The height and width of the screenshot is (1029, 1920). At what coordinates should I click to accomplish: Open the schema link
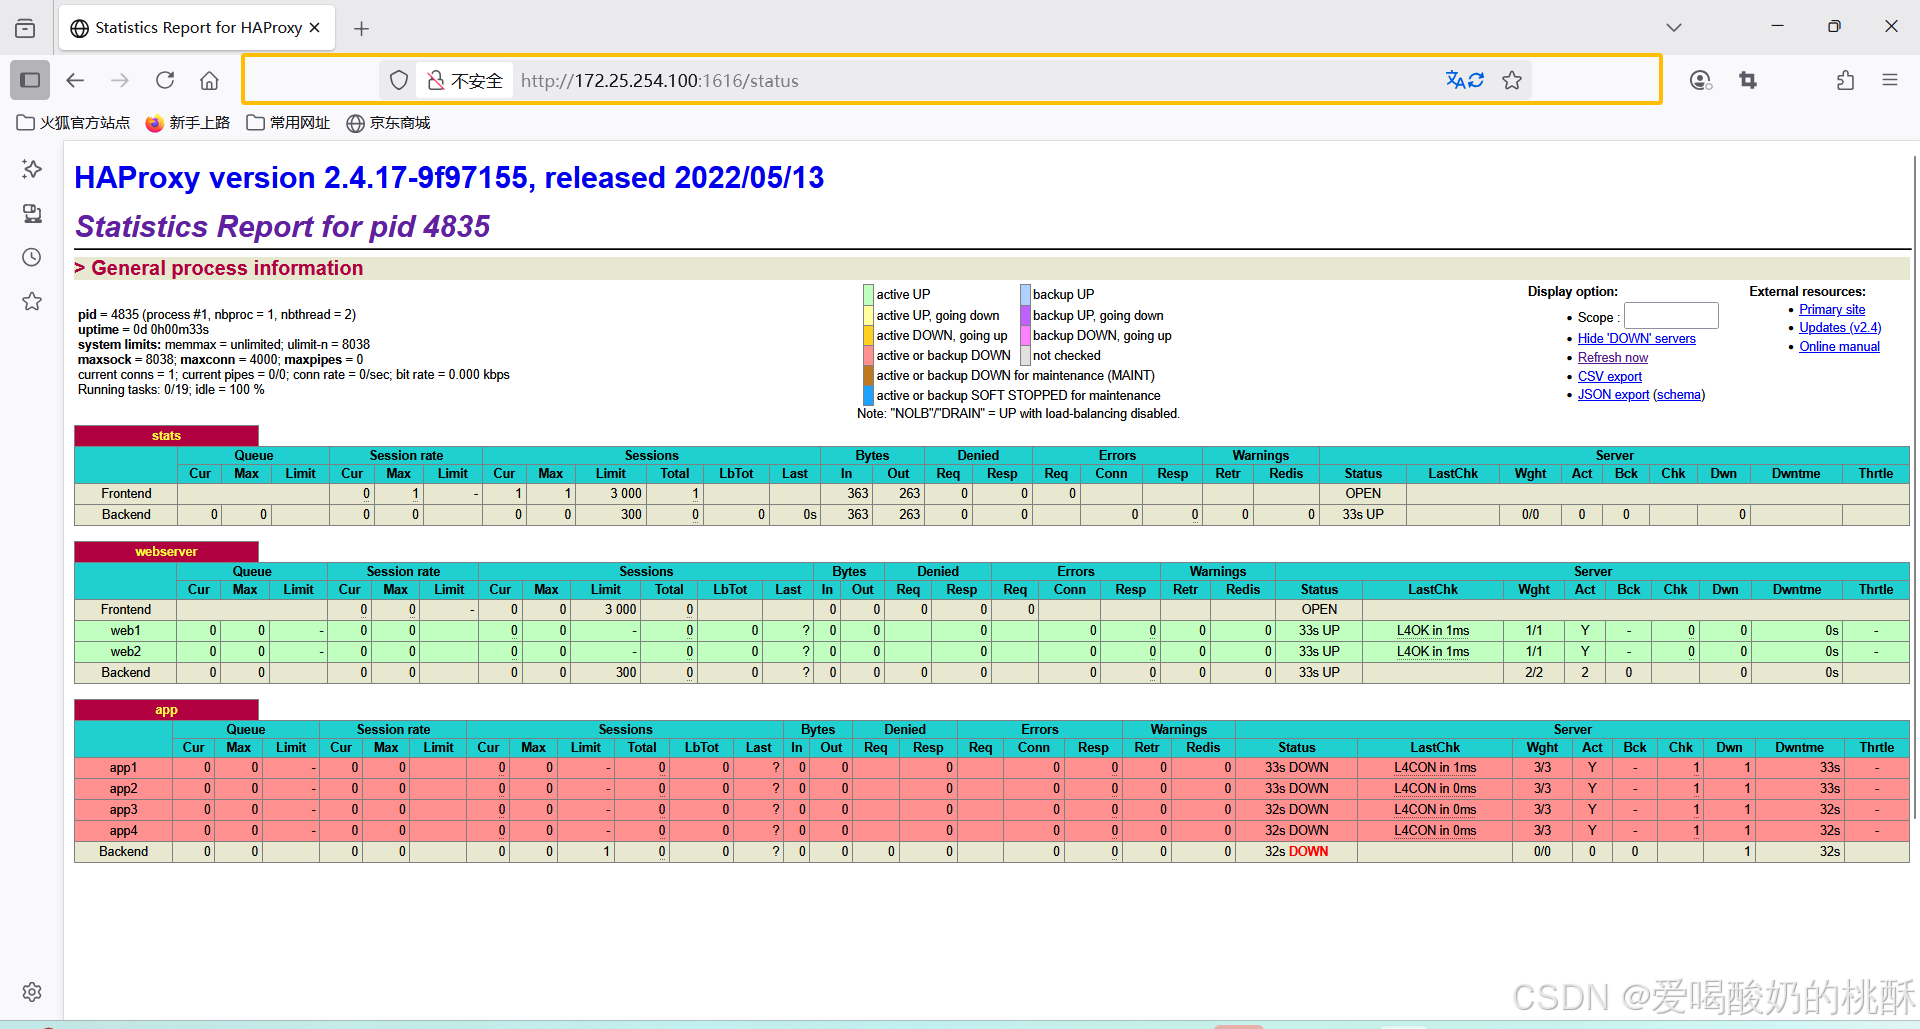pyautogui.click(x=1679, y=395)
